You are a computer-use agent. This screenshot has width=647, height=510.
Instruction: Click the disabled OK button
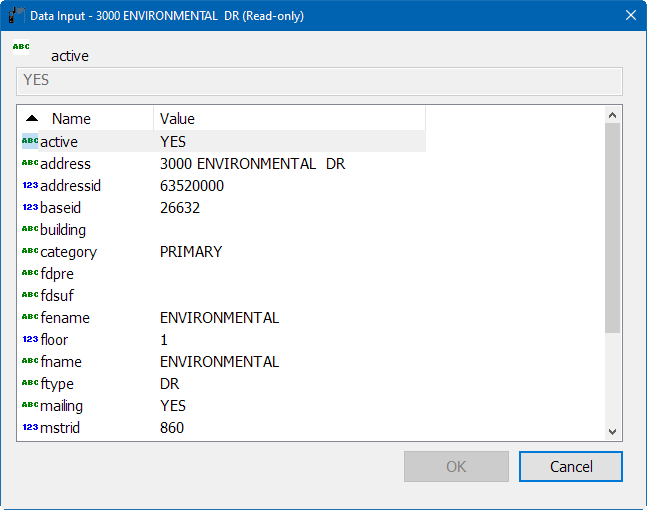456,466
